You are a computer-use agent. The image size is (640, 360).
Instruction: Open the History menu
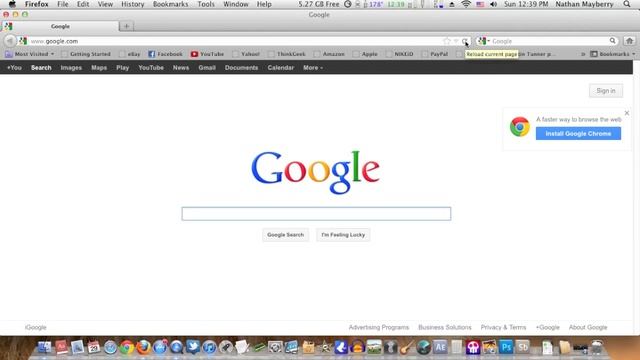click(x=133, y=4)
